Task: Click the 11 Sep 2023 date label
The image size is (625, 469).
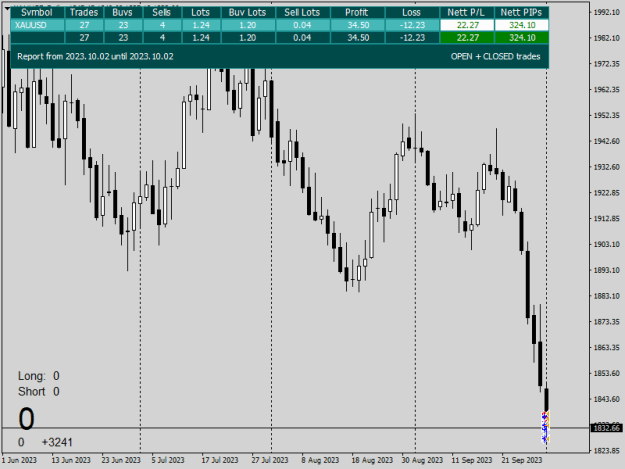Action: [472, 460]
